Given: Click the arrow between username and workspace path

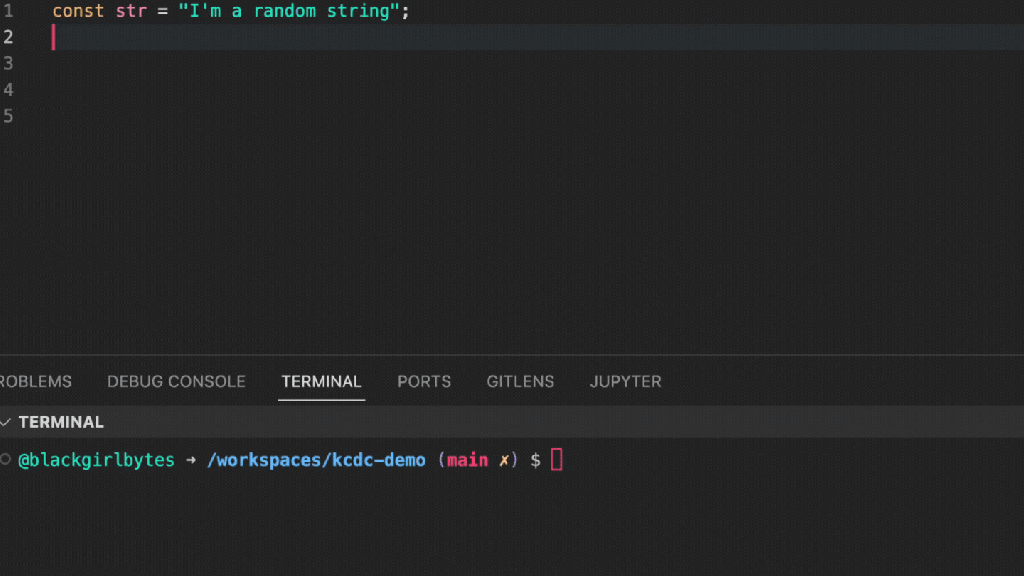Looking at the screenshot, I should click(x=192, y=460).
